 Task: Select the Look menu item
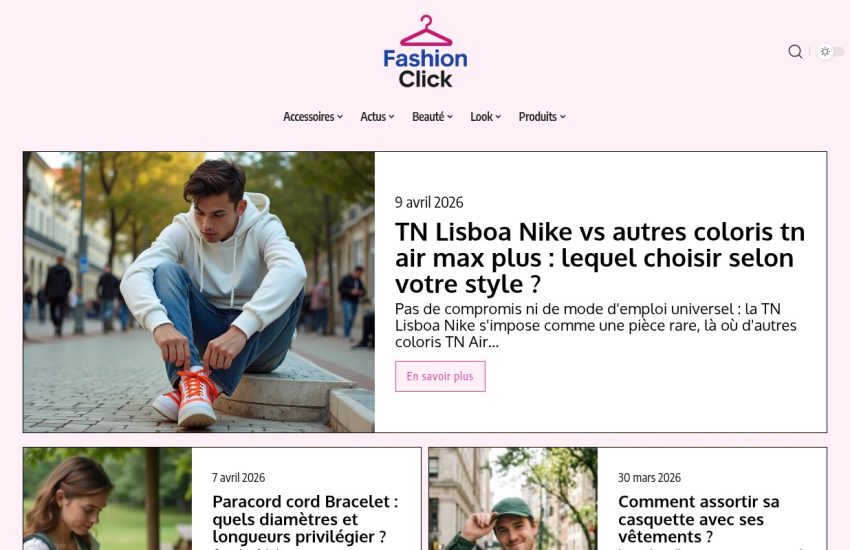coord(485,117)
